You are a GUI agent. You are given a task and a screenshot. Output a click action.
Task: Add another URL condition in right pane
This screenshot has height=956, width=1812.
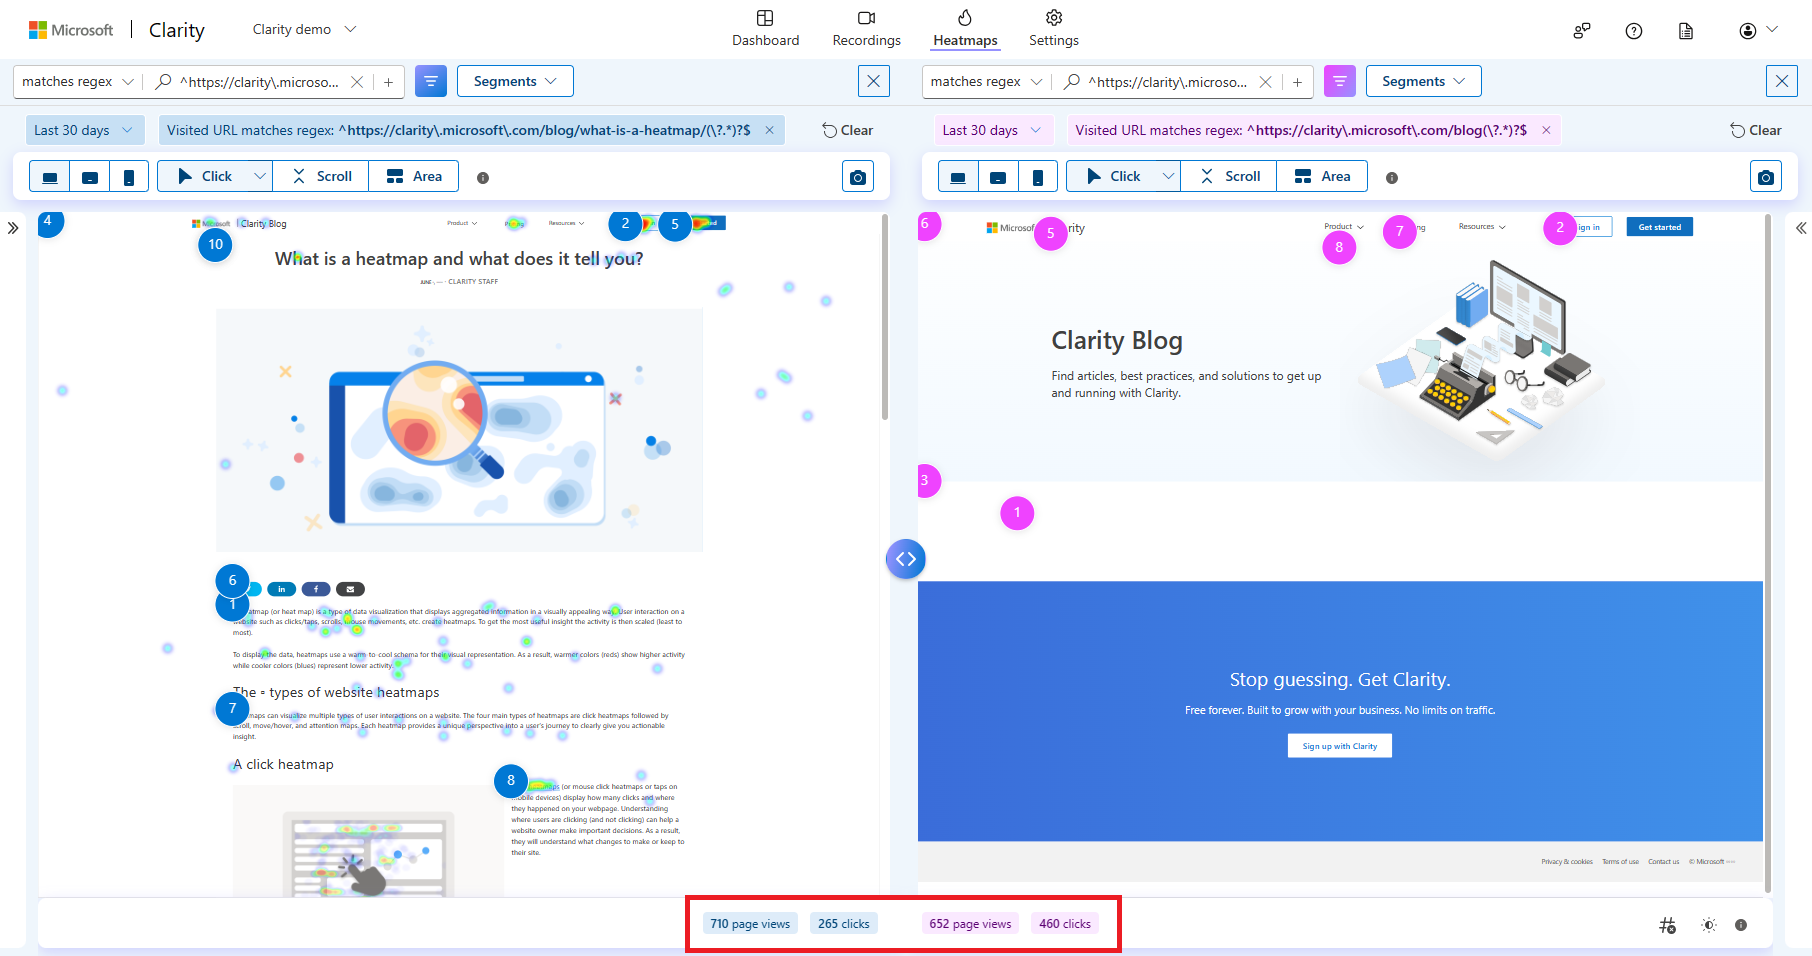[1297, 82]
